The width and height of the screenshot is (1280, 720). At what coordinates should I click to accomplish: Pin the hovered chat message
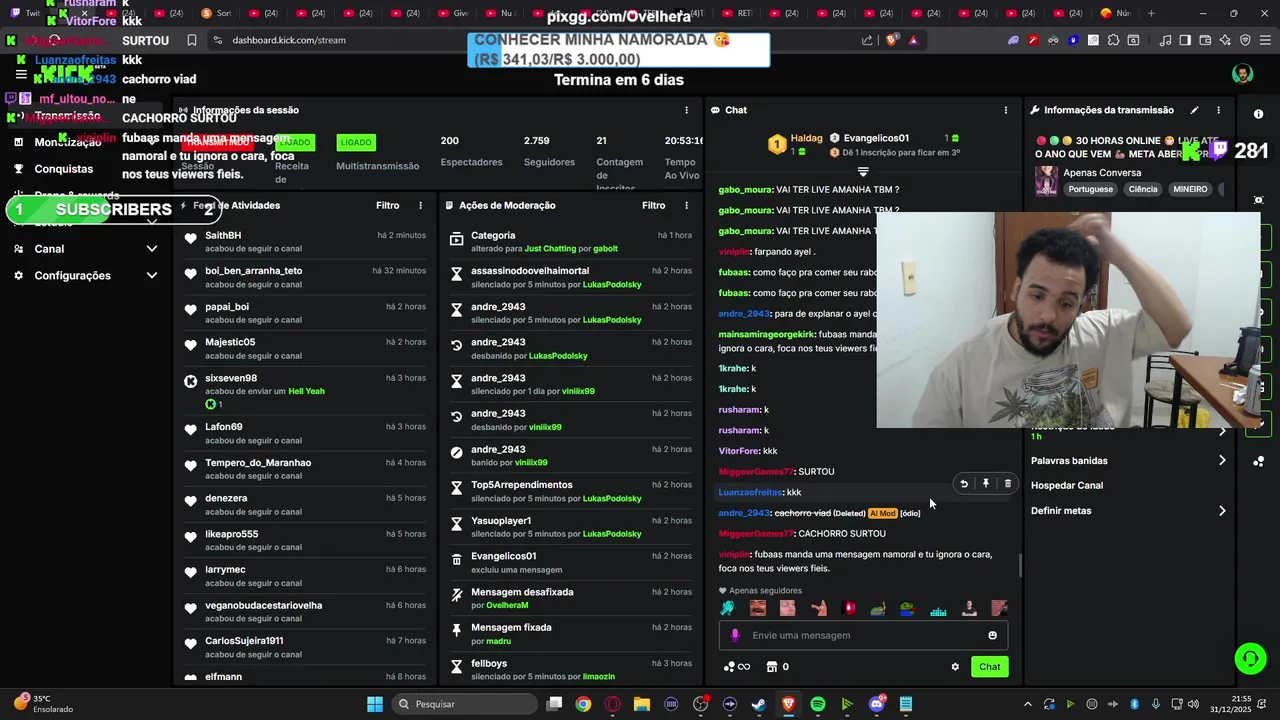986,484
